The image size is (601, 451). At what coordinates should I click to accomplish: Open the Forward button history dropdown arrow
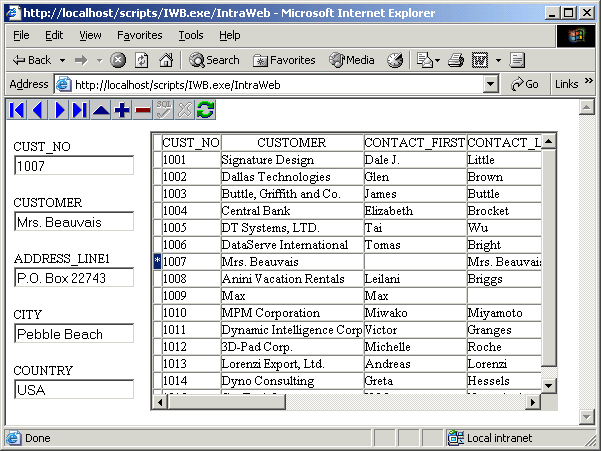point(99,61)
